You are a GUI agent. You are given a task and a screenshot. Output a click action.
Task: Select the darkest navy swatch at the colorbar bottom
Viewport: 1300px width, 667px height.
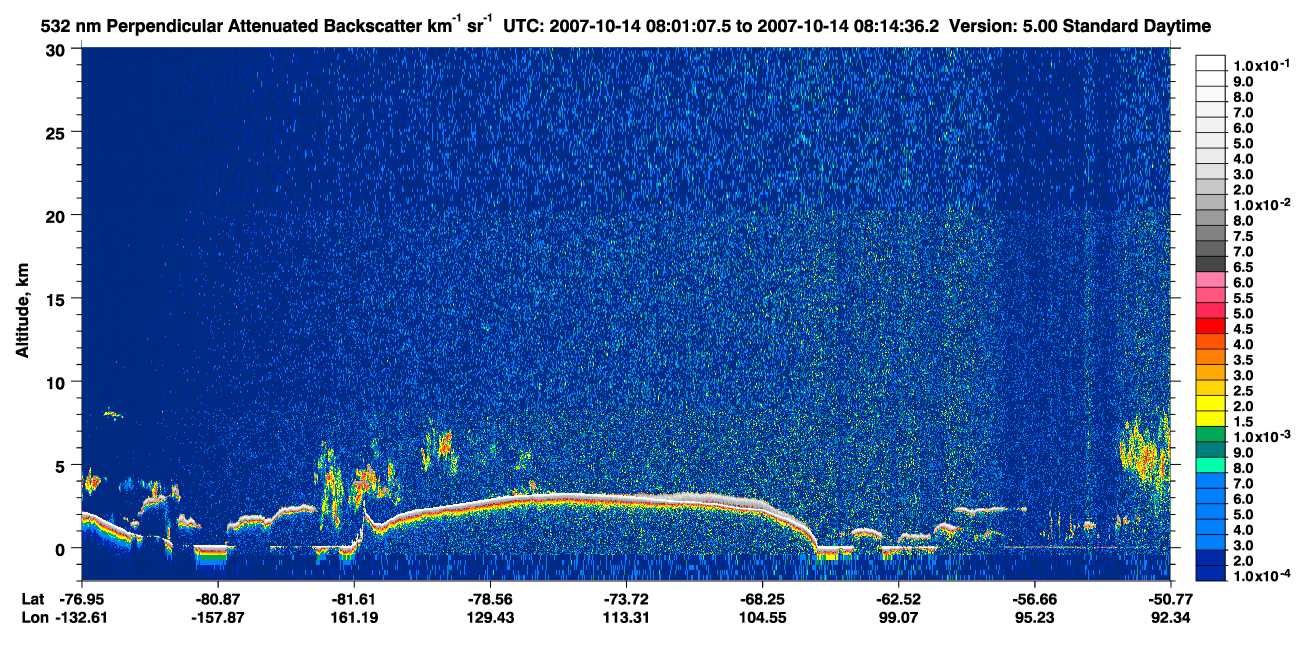(1211, 572)
